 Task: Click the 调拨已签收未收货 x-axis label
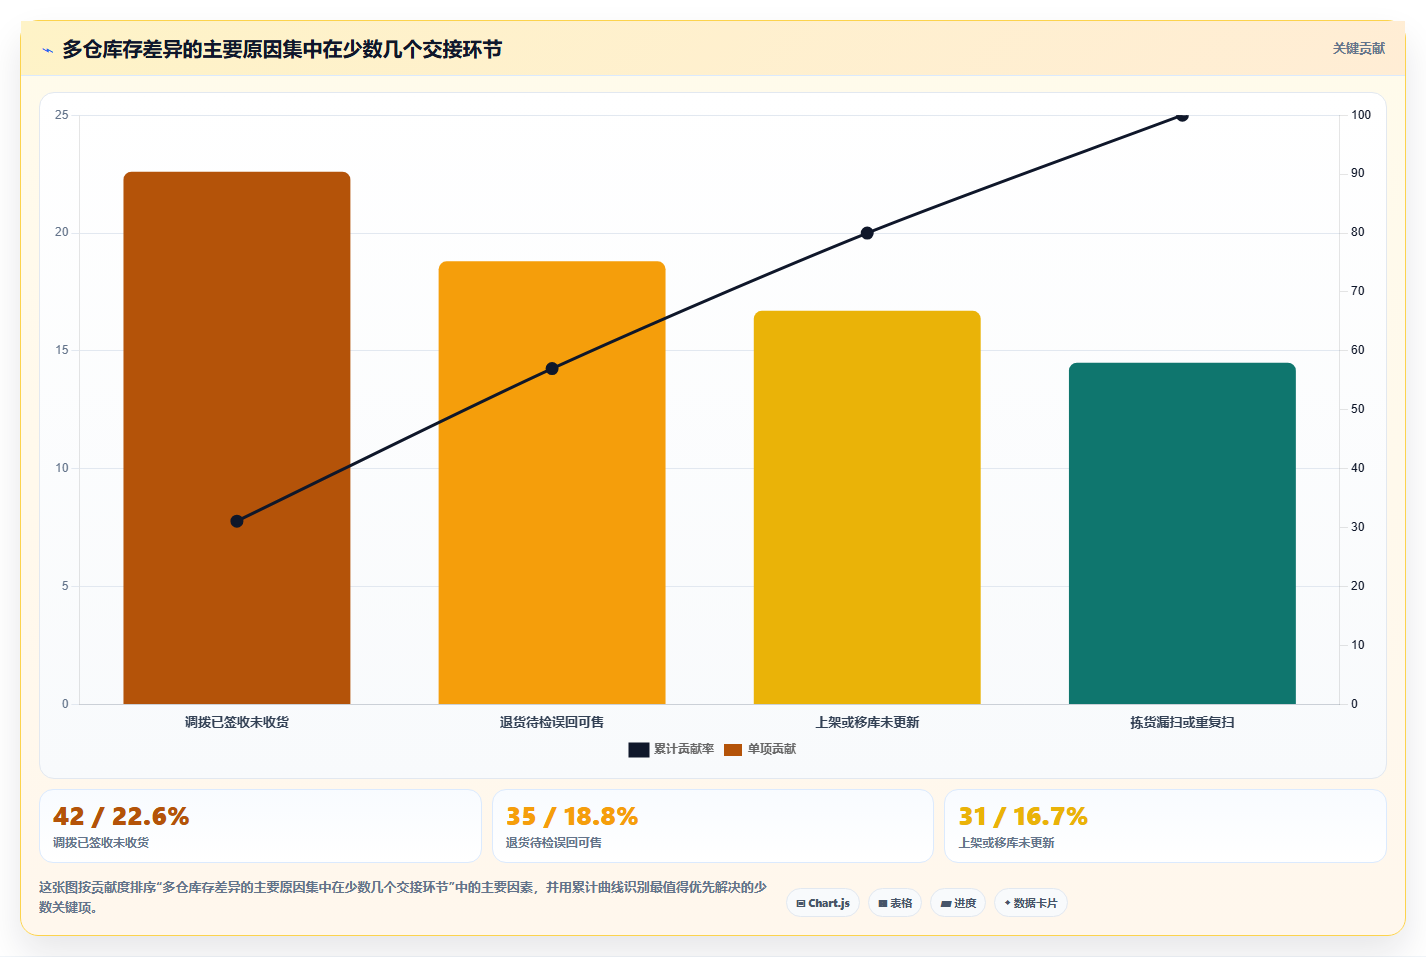click(237, 722)
